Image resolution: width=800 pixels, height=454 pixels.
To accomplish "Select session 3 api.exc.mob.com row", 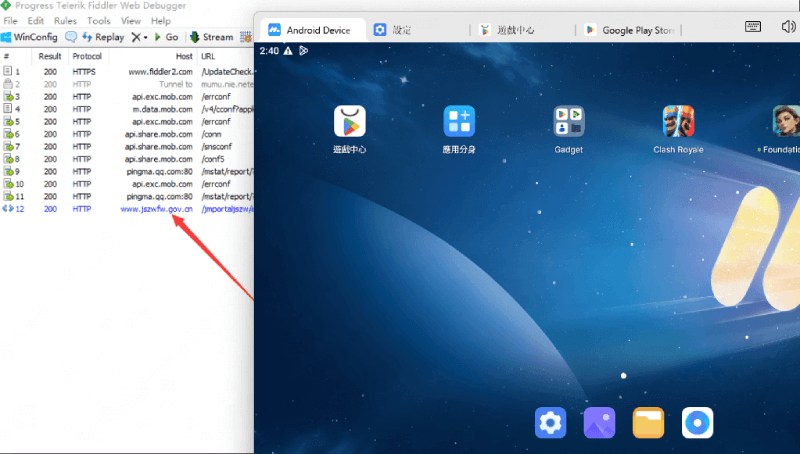I will coord(127,97).
